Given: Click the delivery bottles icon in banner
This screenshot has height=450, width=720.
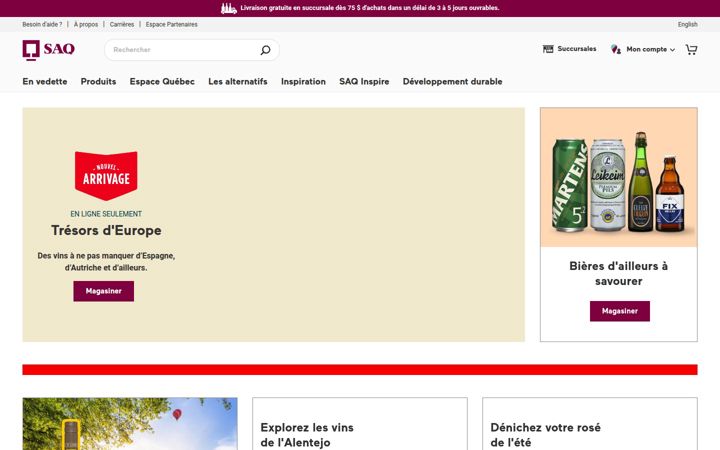Looking at the screenshot, I should tap(229, 8).
